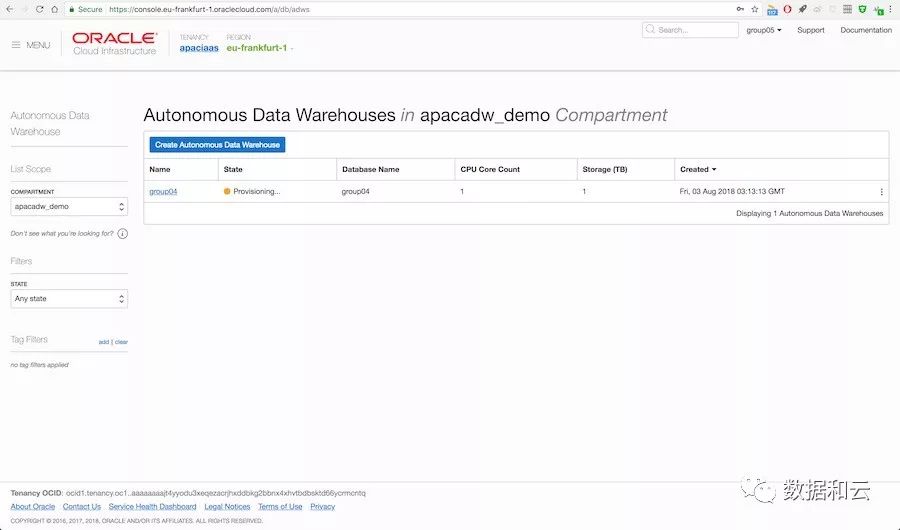
Task: Click the help info icon in sidebar
Action: (123, 234)
